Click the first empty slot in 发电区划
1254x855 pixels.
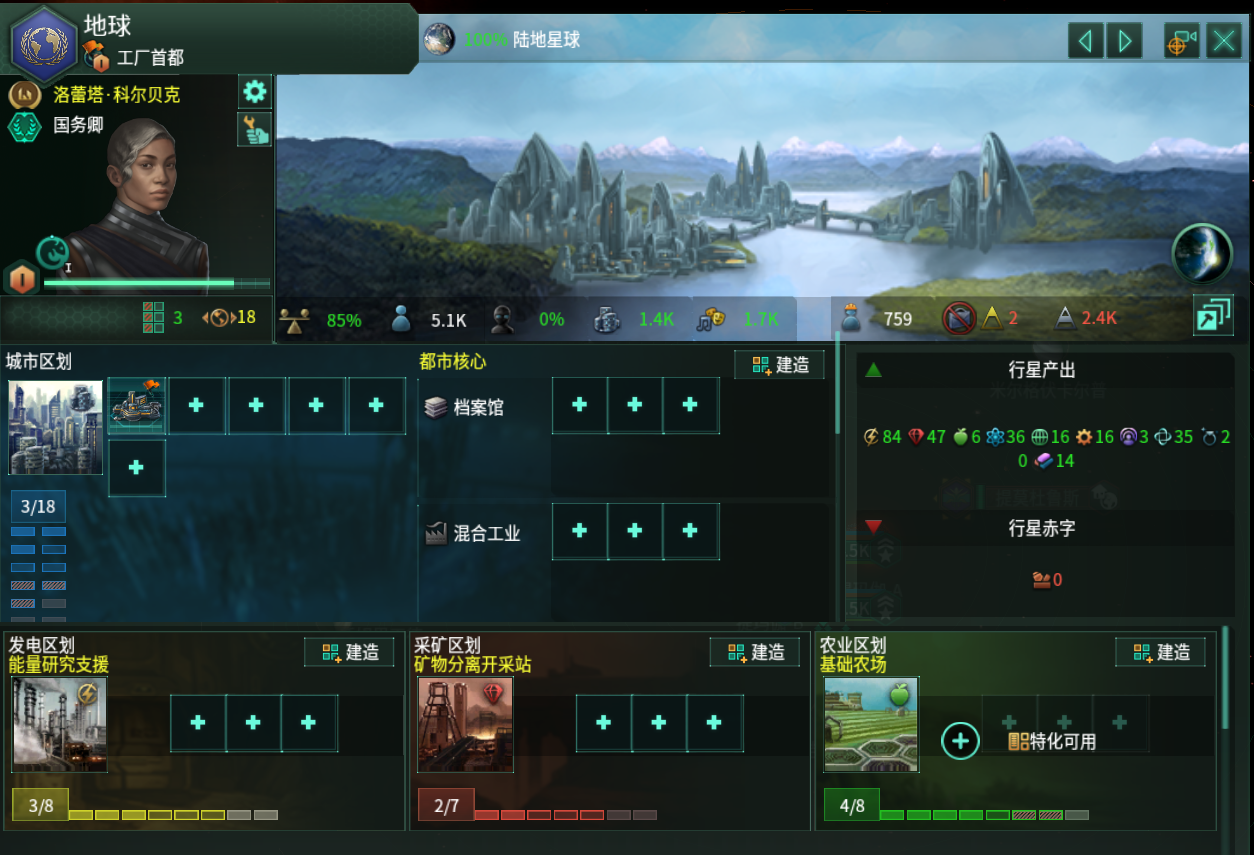tap(198, 723)
